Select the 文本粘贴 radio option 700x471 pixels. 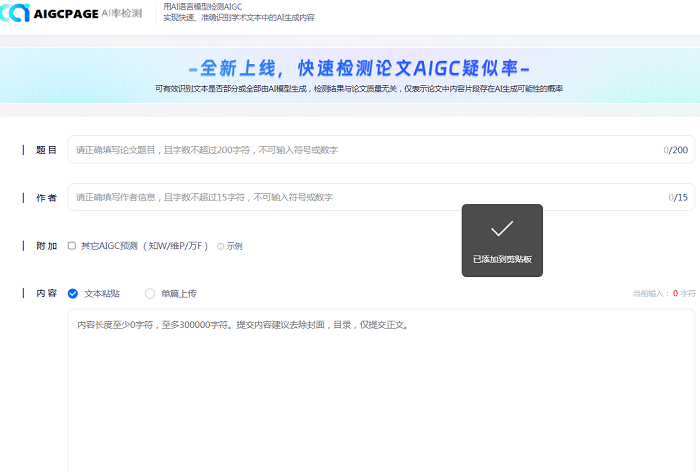click(73, 294)
